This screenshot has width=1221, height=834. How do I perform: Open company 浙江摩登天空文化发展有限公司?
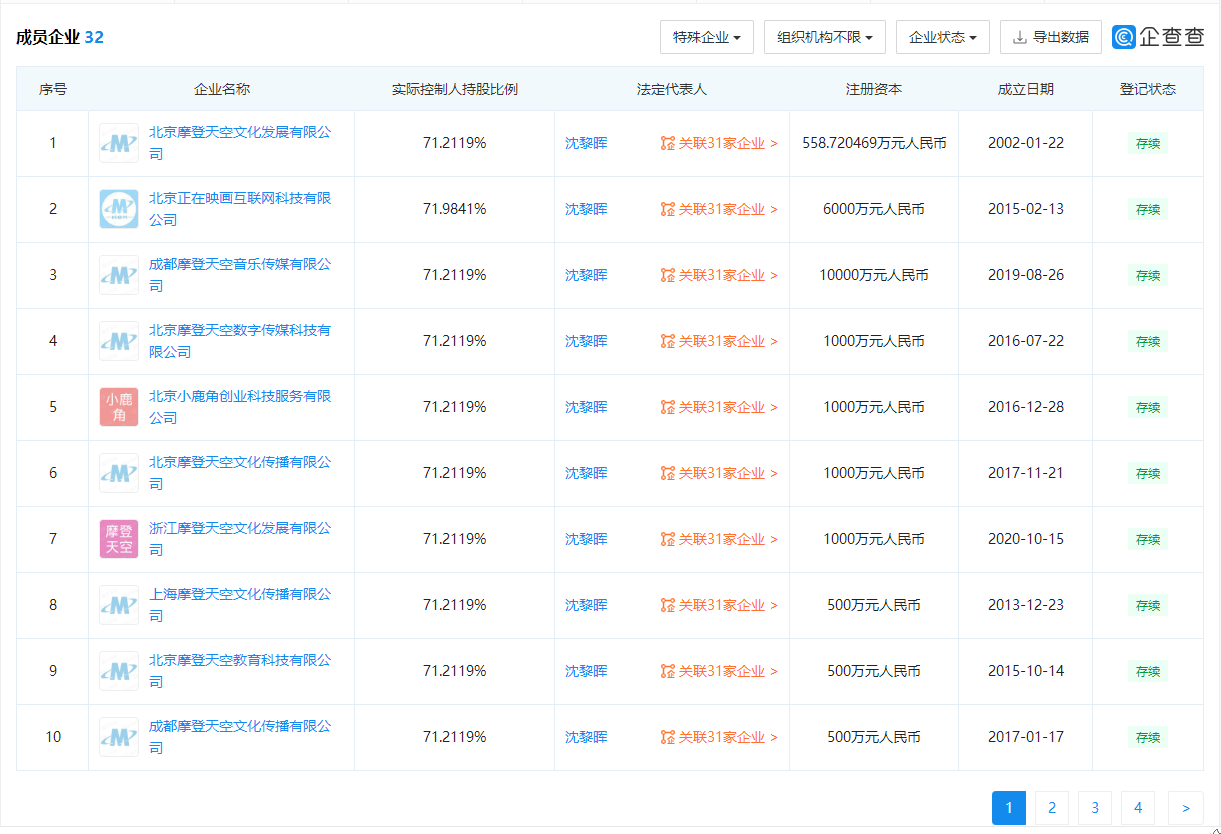tap(240, 539)
